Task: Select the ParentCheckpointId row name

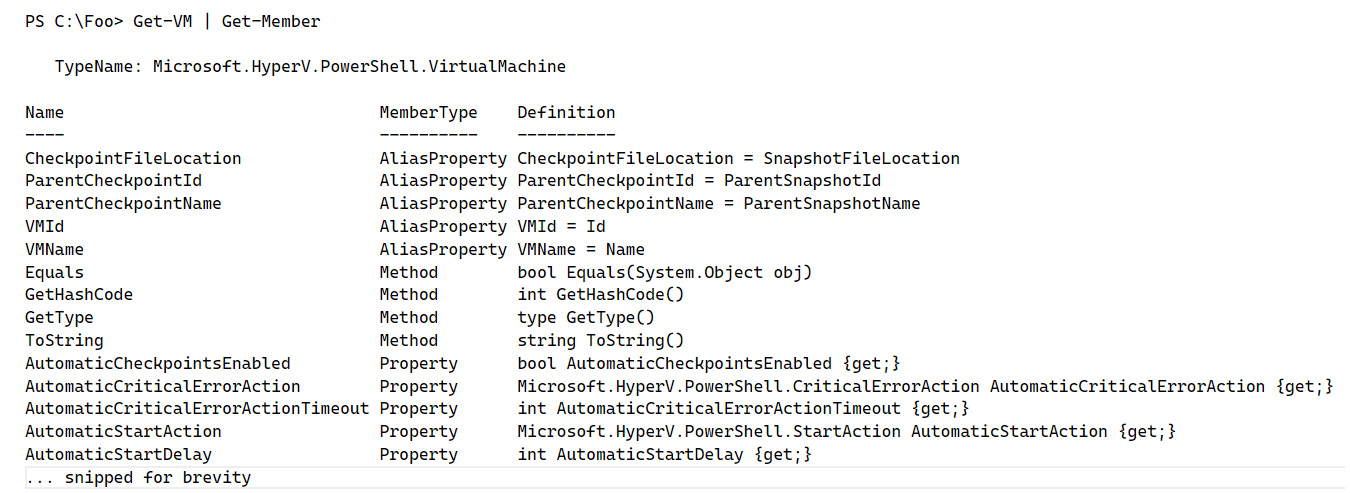Action: (114, 181)
